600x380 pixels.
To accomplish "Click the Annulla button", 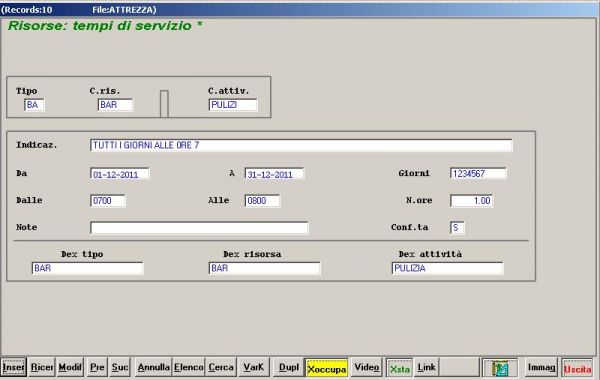I will pos(153,367).
